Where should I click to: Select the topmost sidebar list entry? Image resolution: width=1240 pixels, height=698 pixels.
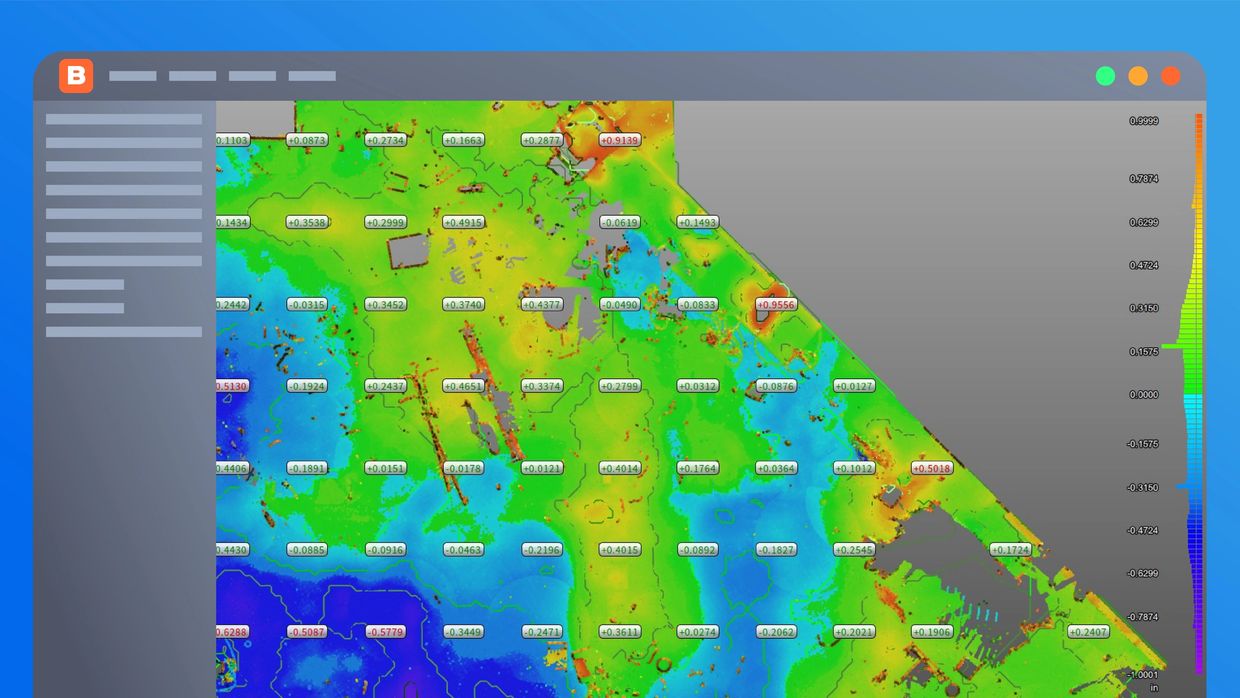123,119
